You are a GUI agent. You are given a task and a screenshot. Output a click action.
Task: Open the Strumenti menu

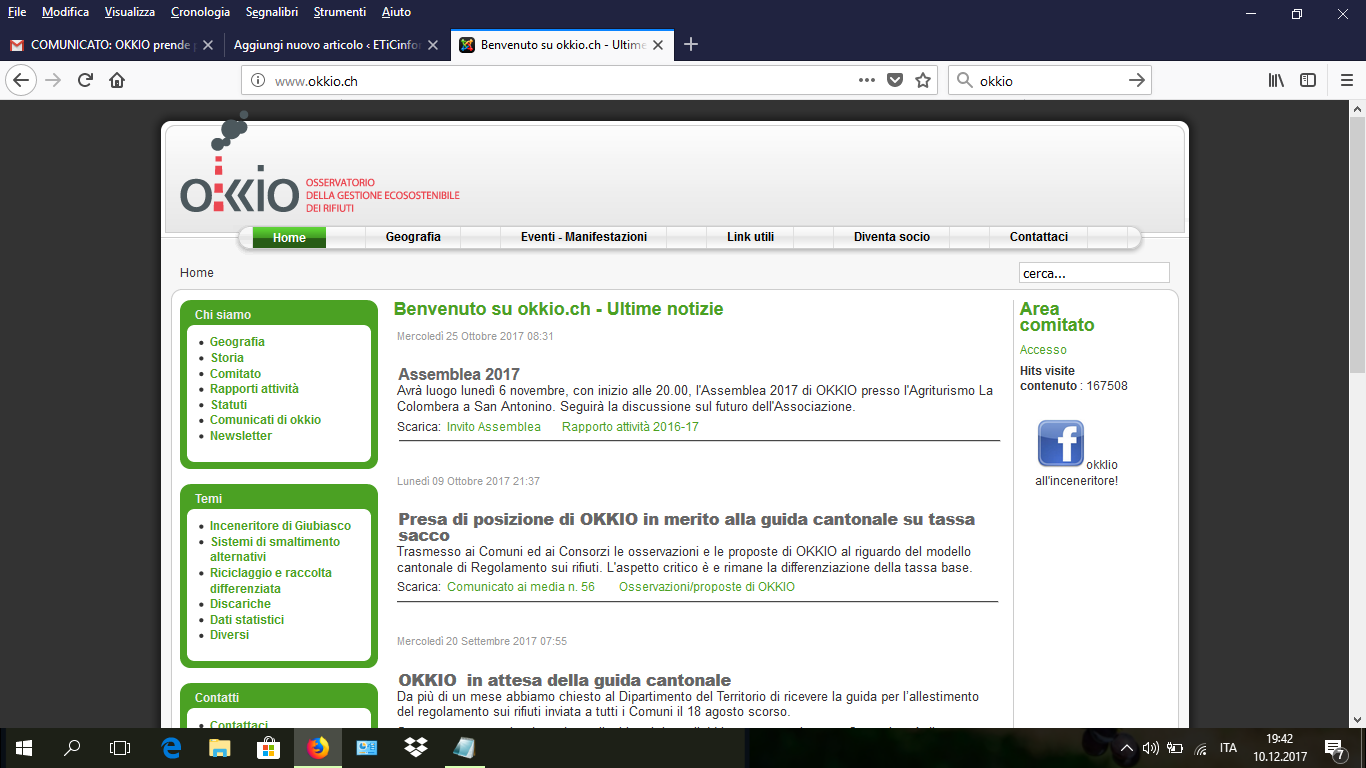340,12
